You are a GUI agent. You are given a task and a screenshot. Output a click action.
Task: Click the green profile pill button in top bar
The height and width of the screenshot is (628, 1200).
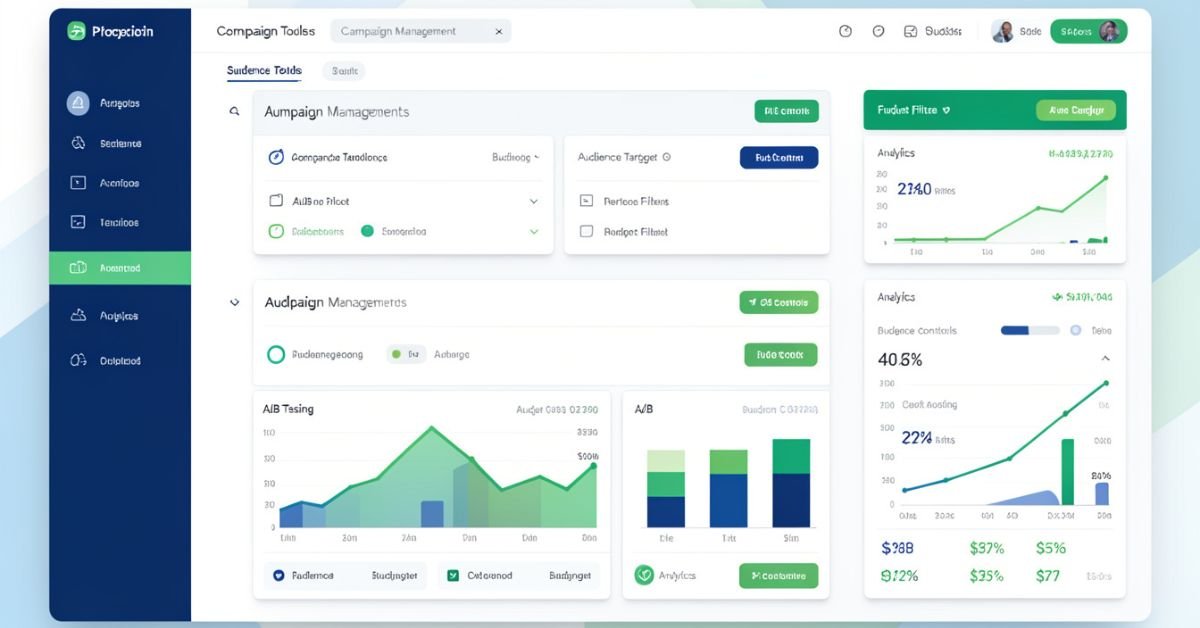(1088, 31)
